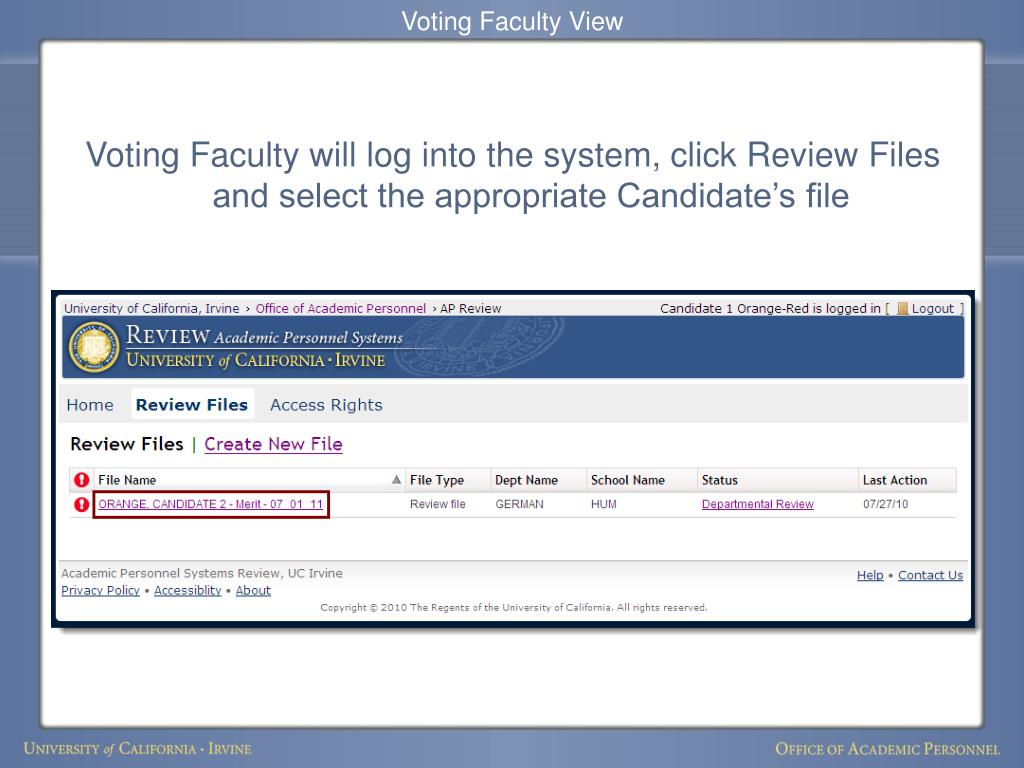Click 'Academic Personnel Systems Review, UC Irvine' footer text
Viewport: 1024px width, 768px height.
tap(202, 573)
